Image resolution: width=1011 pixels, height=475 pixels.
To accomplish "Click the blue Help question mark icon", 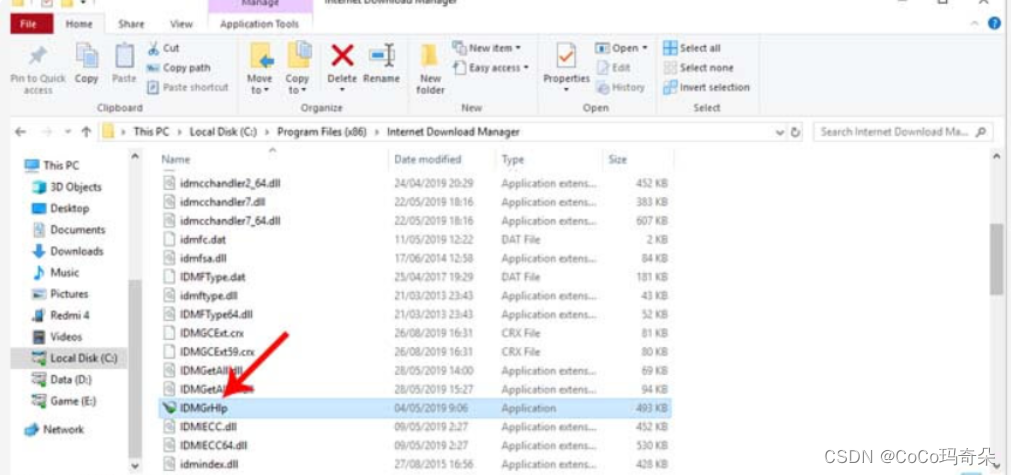I will (995, 23).
